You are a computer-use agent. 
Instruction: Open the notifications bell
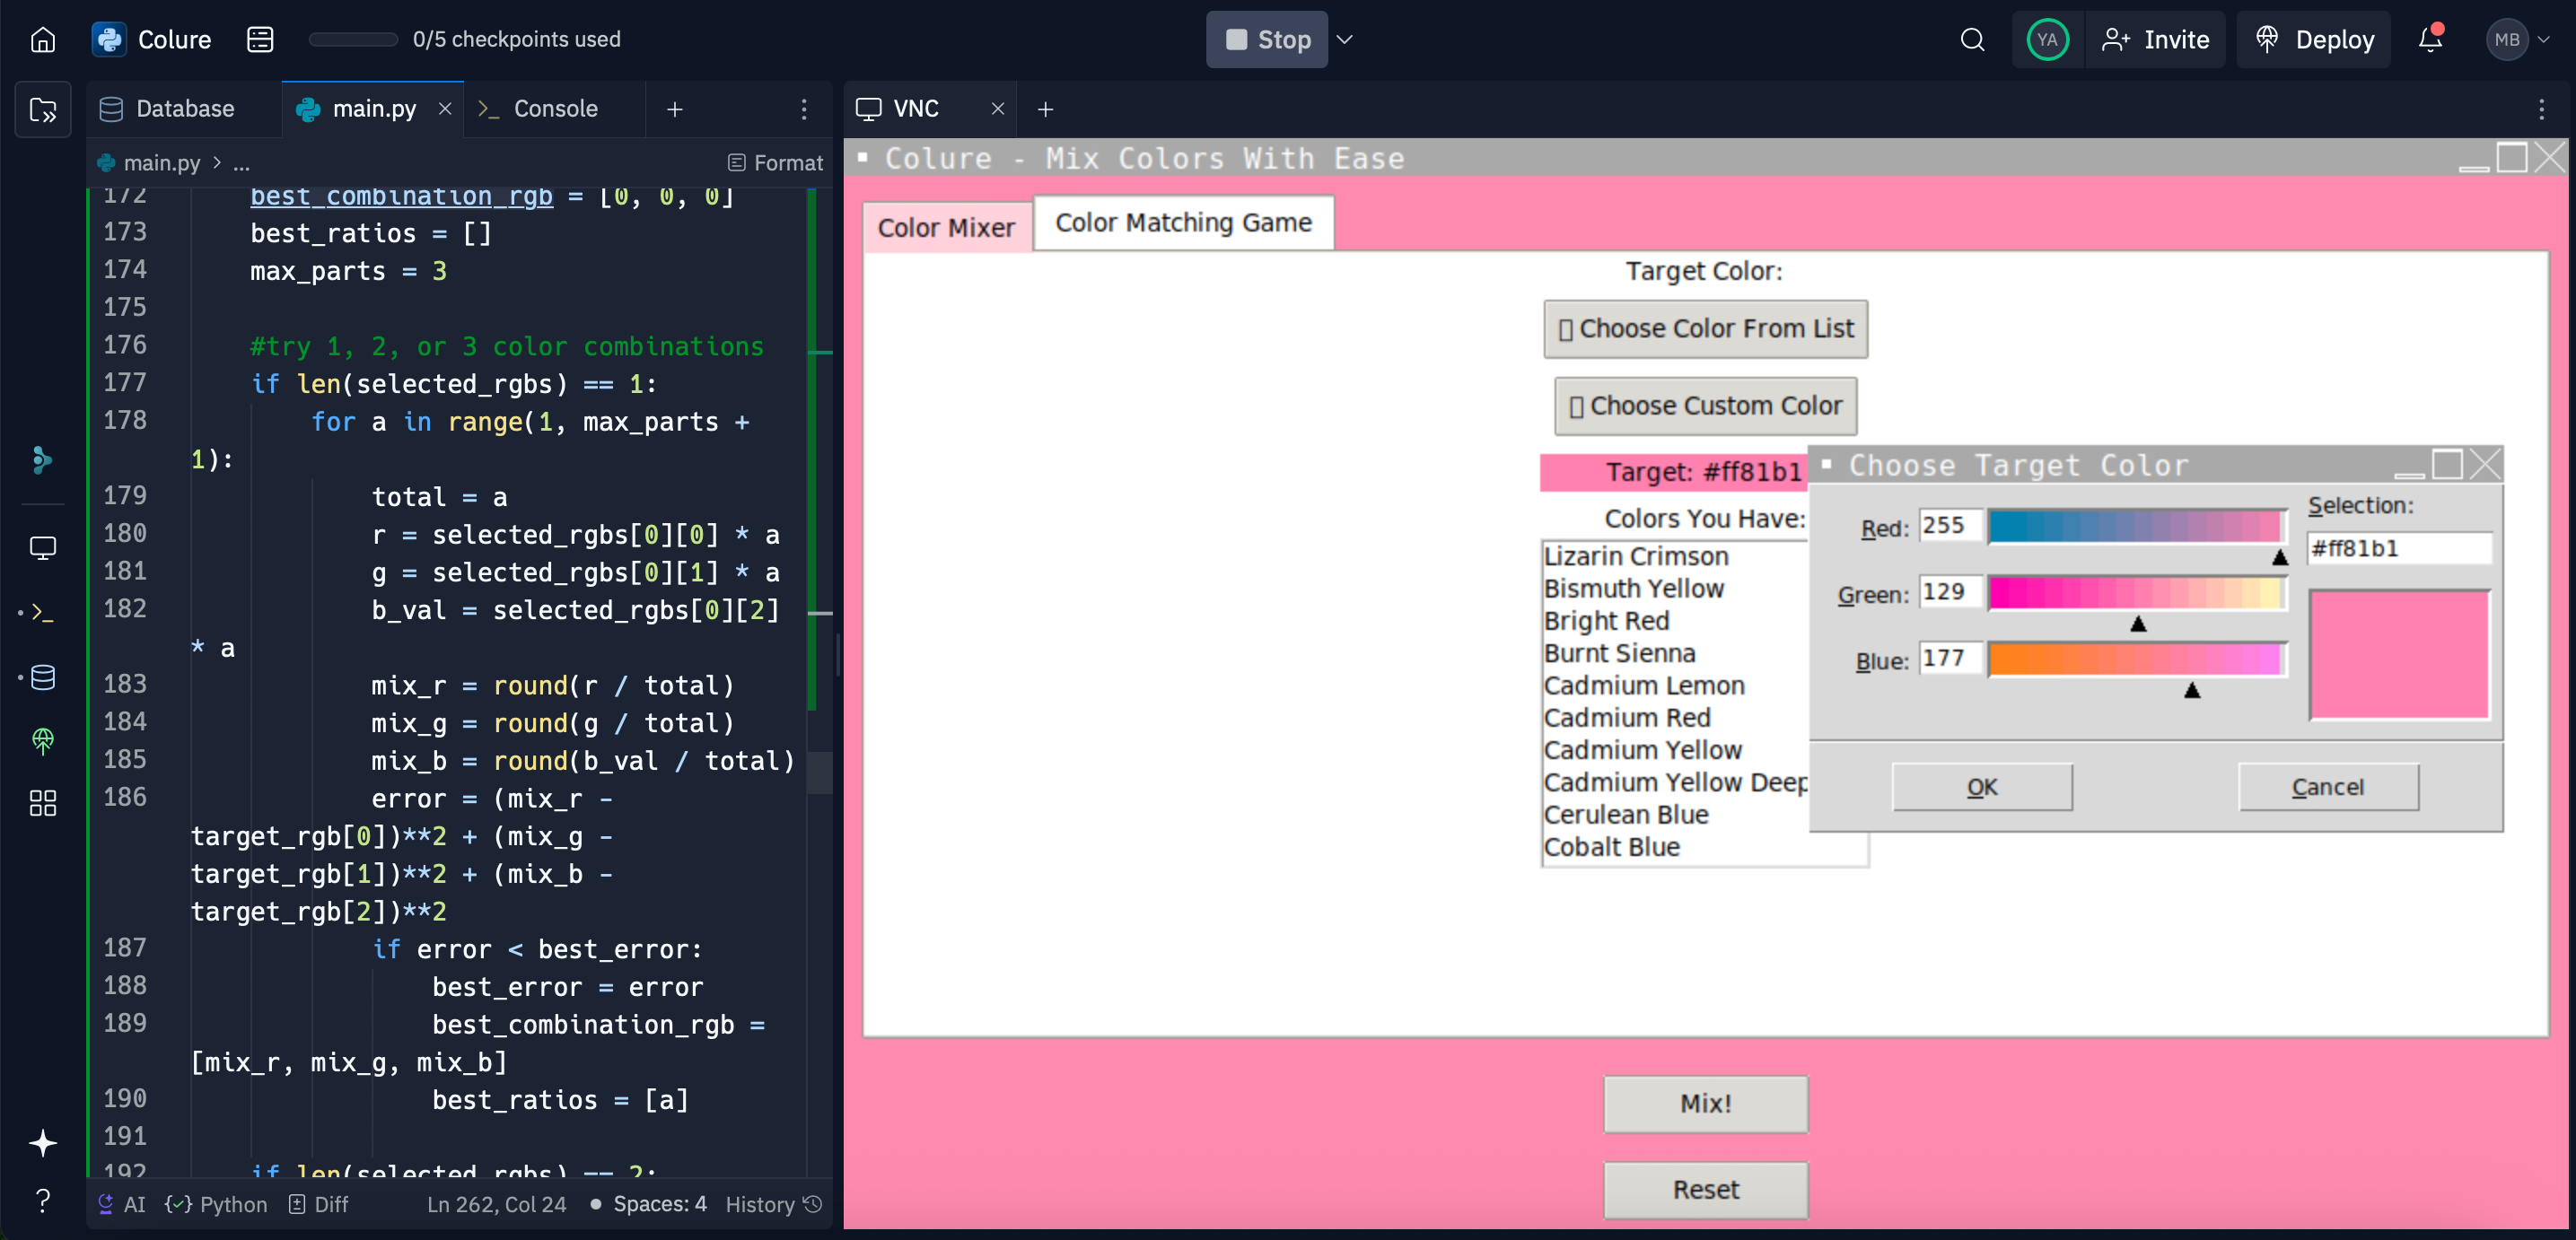(x=2429, y=39)
